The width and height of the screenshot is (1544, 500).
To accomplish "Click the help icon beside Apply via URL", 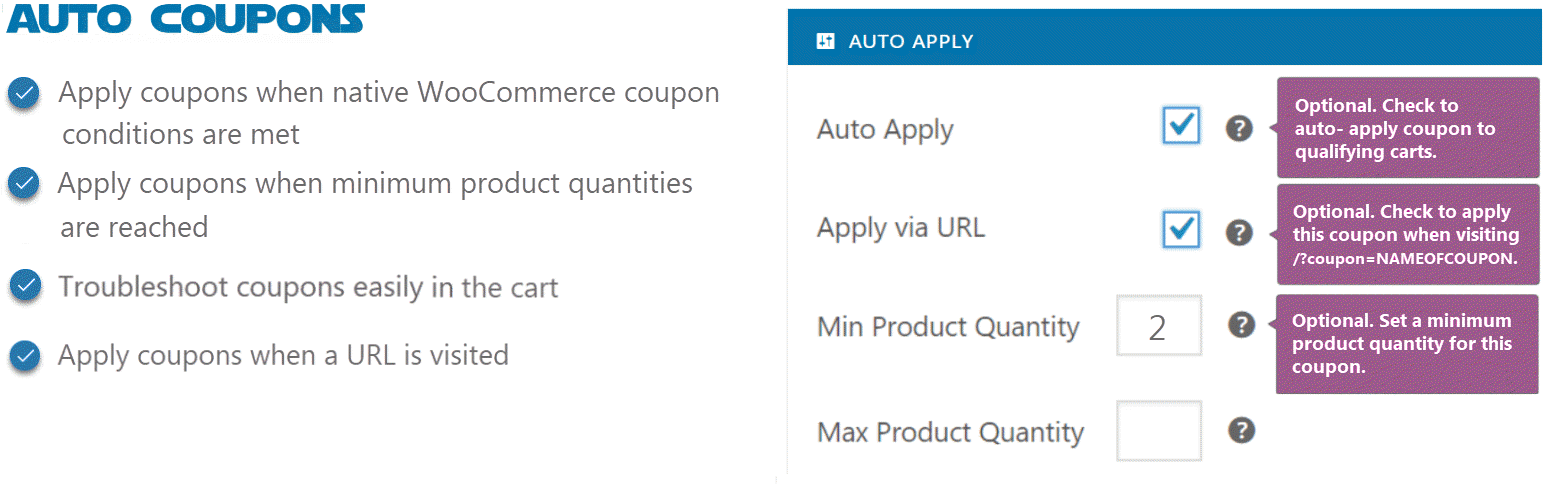I will 1239,232.
